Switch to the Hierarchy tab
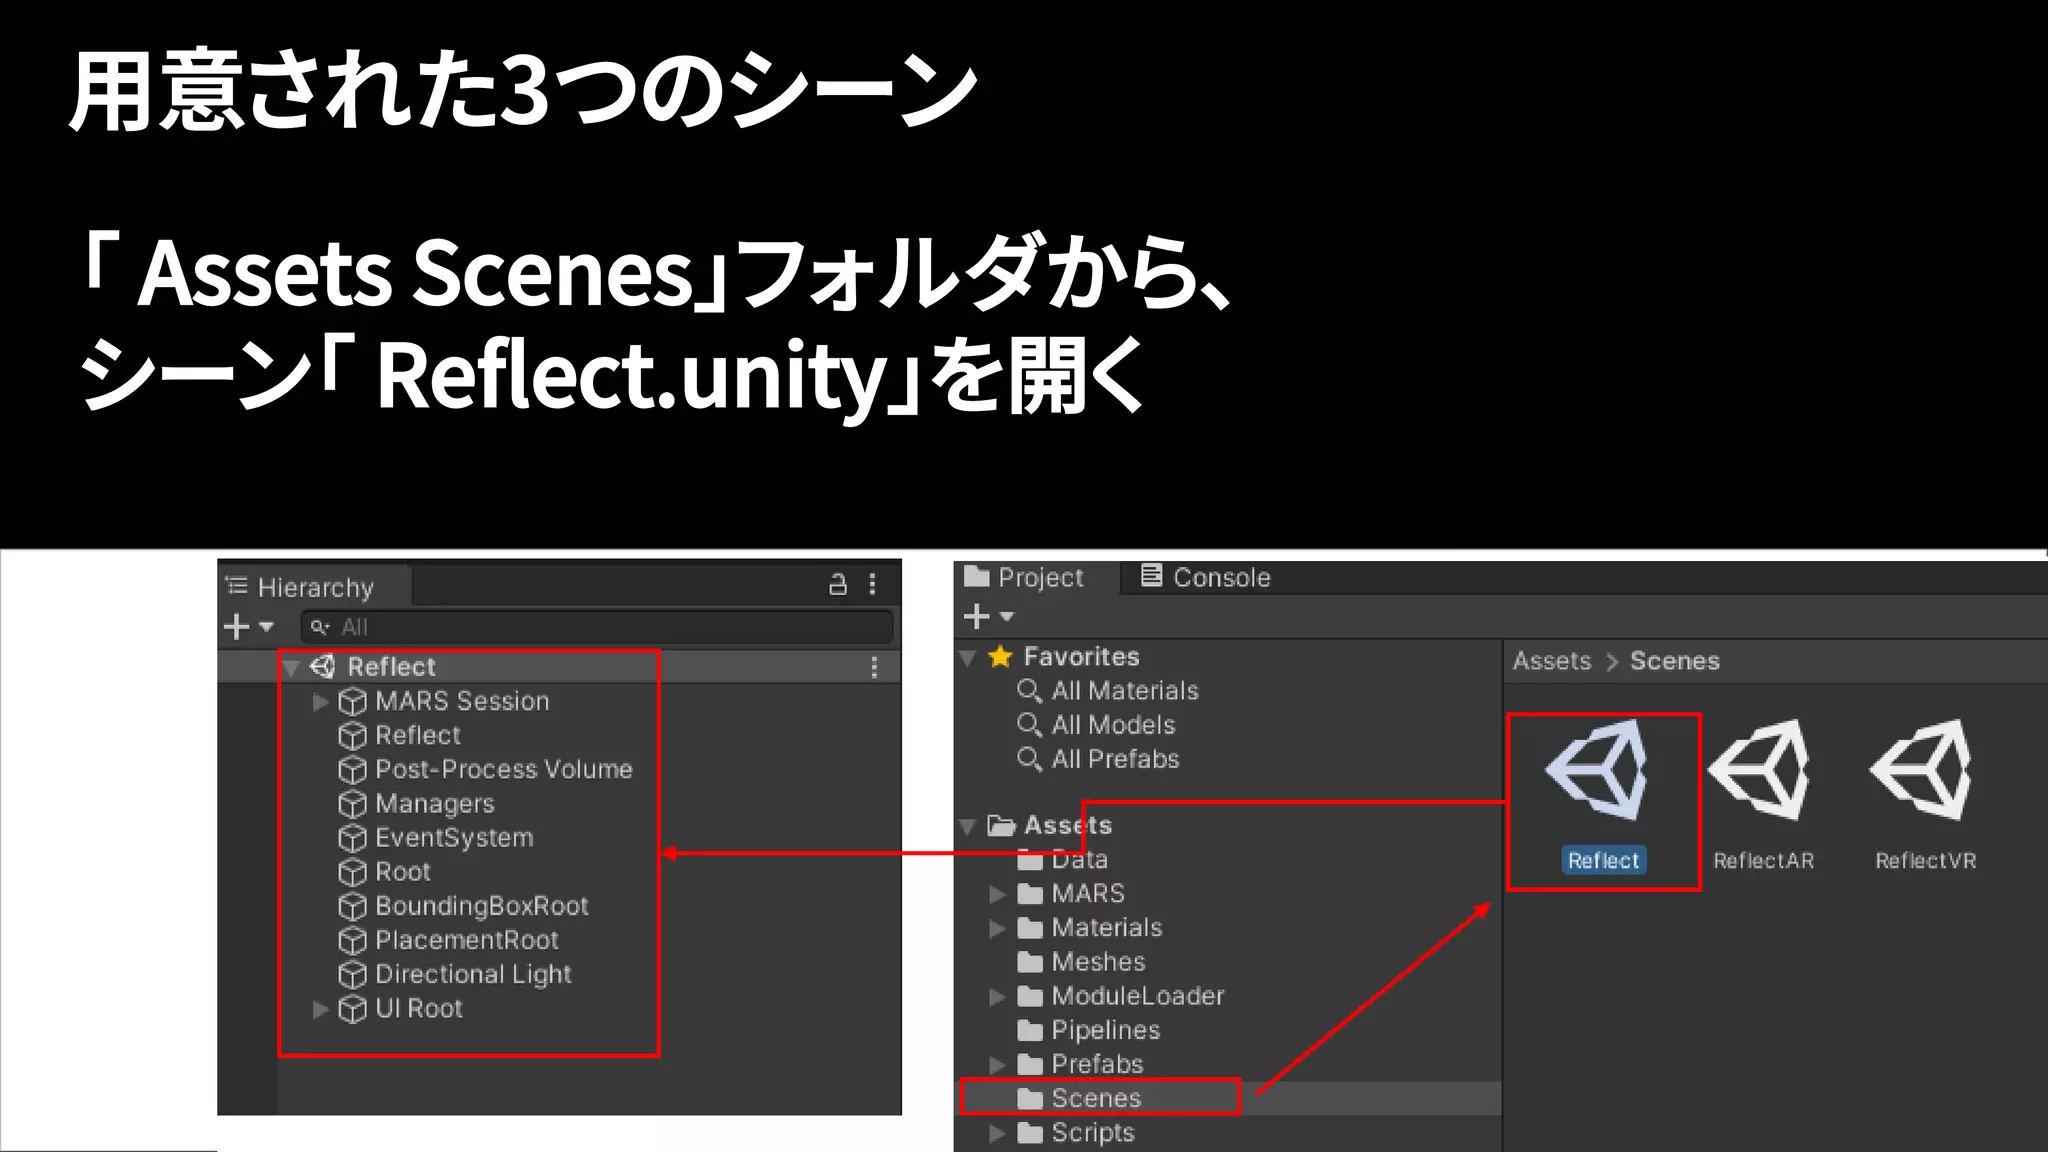Screen dimensions: 2048x1152 click(x=314, y=587)
